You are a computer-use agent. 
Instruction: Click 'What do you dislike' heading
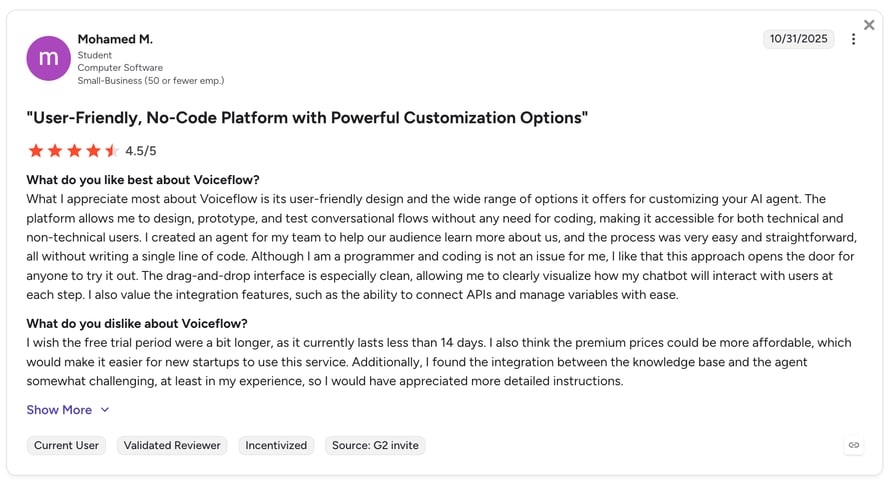pos(137,323)
